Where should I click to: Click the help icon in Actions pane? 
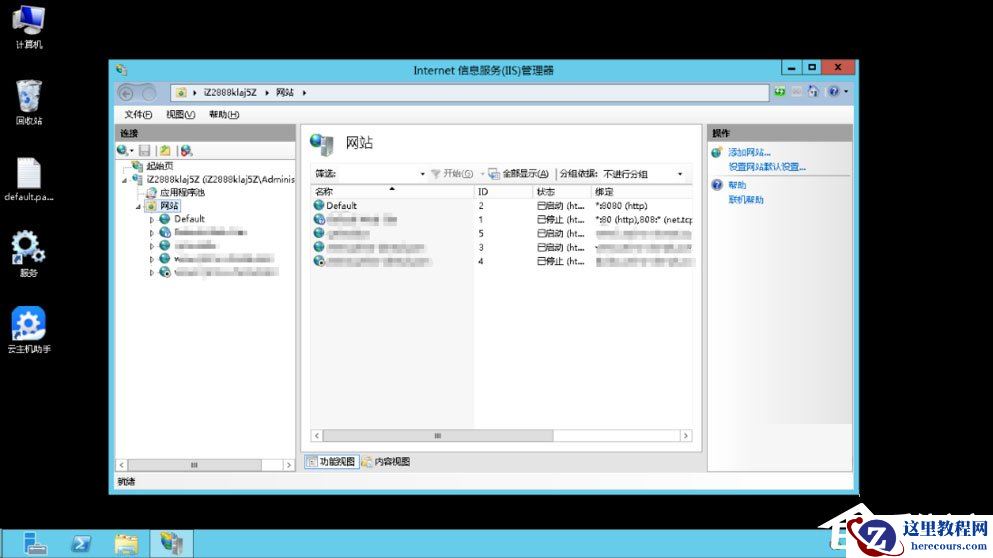point(717,185)
